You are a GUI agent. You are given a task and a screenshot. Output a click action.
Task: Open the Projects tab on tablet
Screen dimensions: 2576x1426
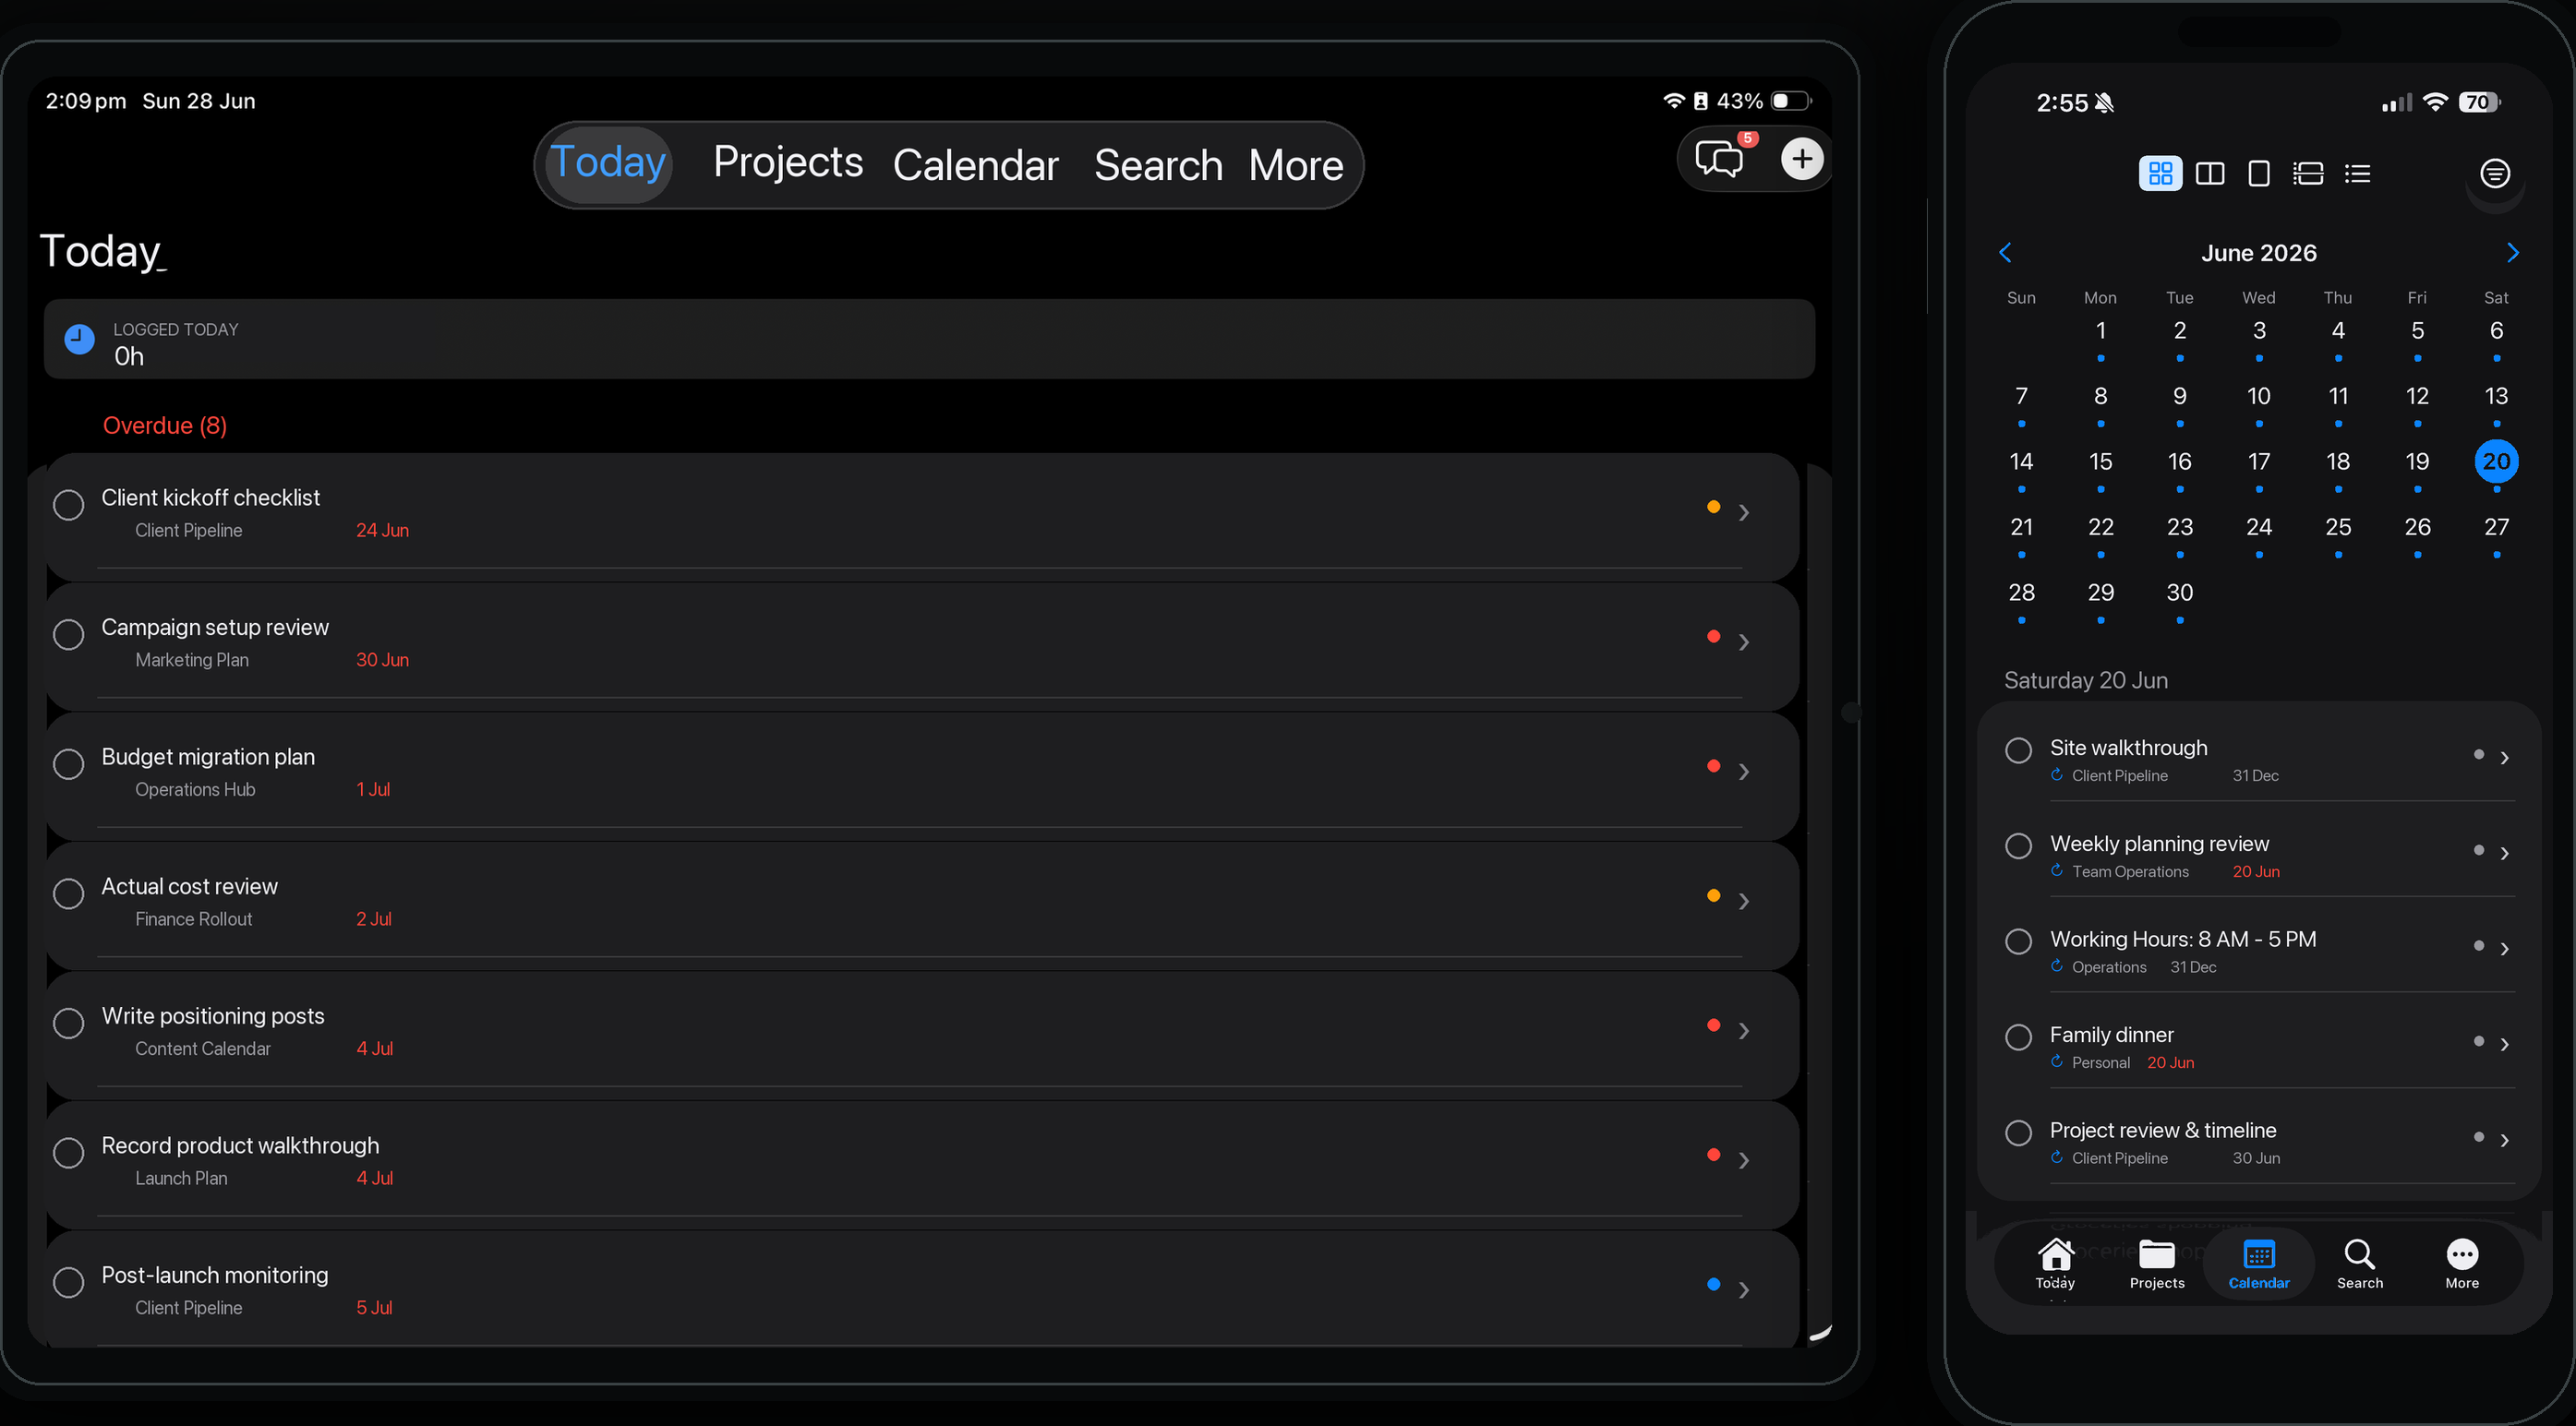(x=788, y=163)
